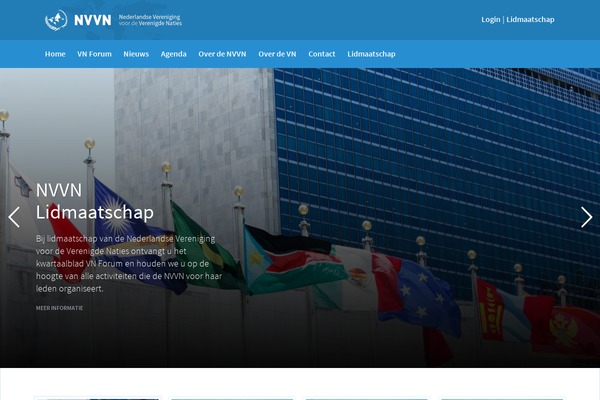Click the Nederlandse Vereniging voor de Verenigde Naties tagline
Screen dimensions: 600x400
point(150,20)
